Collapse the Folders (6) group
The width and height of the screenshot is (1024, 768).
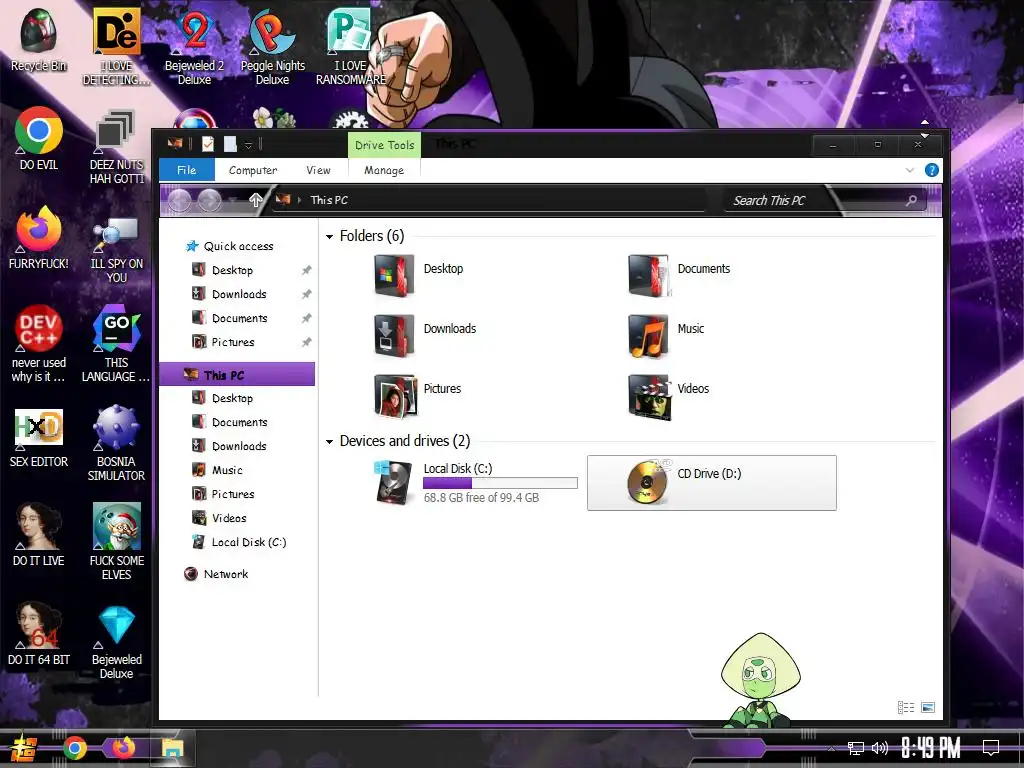(329, 236)
